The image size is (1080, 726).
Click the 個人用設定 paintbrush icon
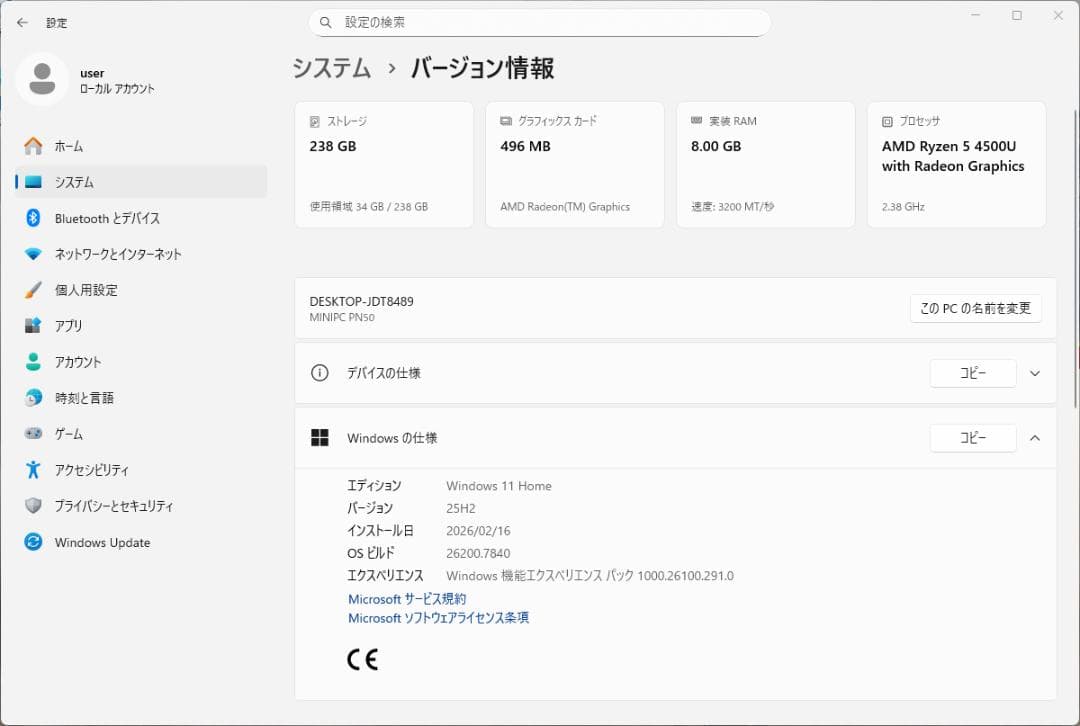click(x=33, y=290)
